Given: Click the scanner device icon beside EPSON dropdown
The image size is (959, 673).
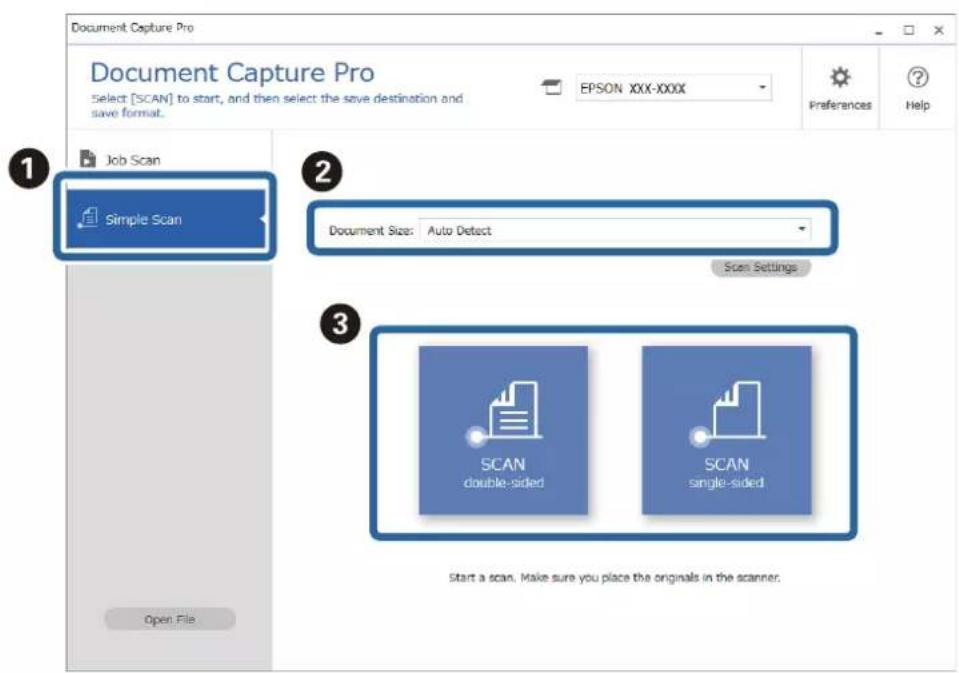Looking at the screenshot, I should tap(552, 88).
